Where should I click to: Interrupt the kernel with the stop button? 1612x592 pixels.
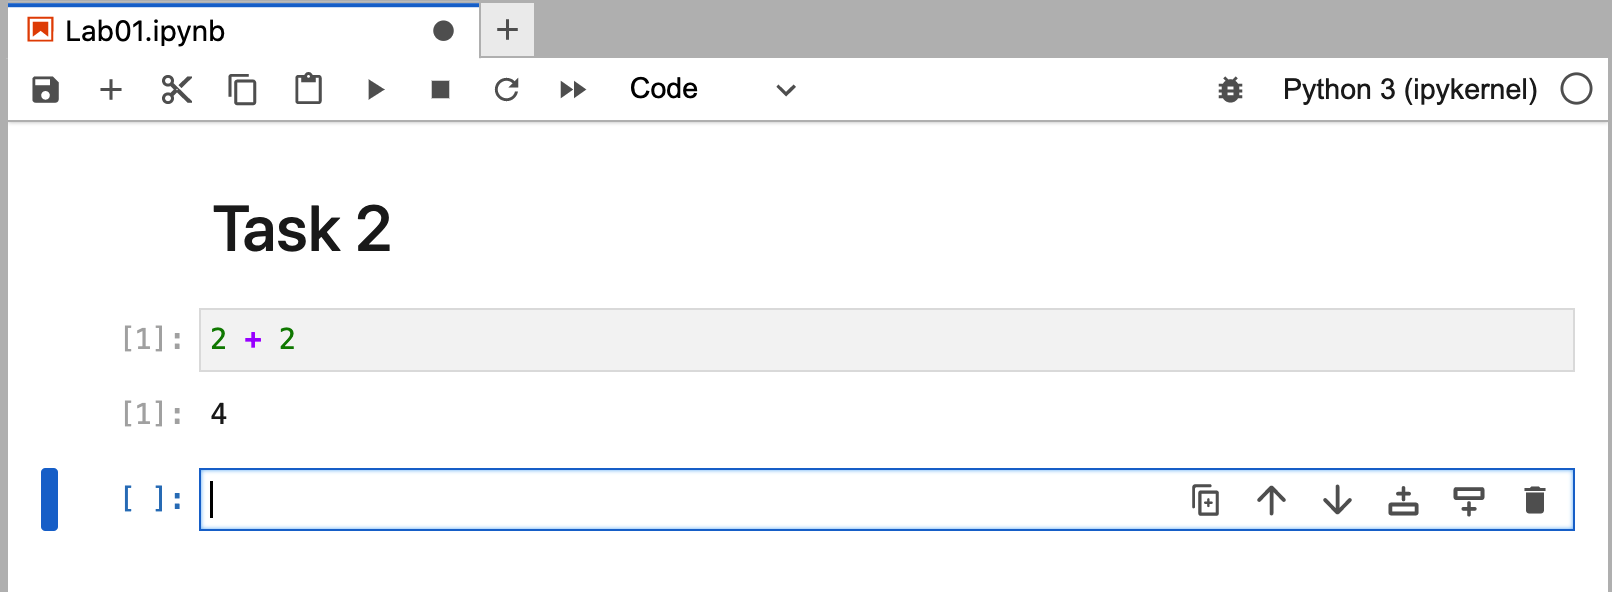tap(440, 90)
